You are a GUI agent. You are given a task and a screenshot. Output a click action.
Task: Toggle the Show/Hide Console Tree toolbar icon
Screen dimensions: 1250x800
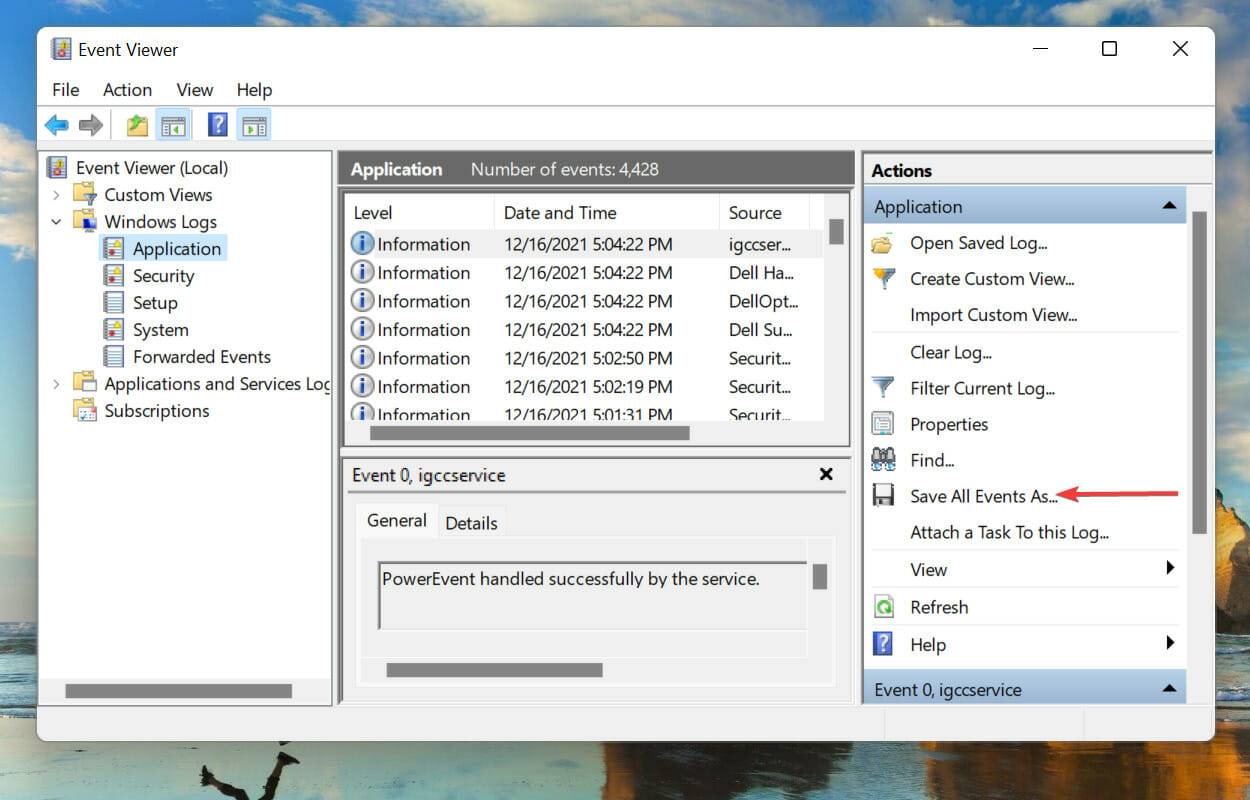(173, 125)
